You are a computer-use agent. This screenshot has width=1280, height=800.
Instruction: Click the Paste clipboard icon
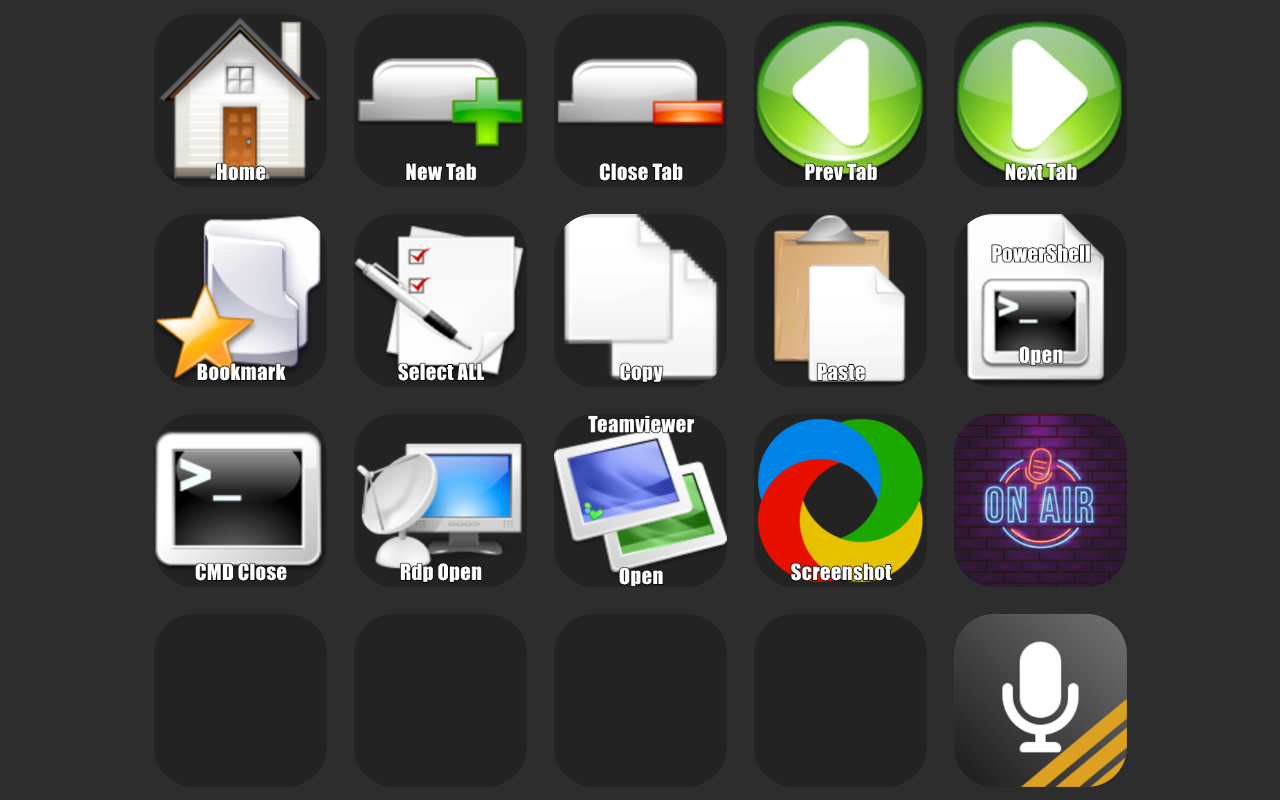(x=840, y=300)
